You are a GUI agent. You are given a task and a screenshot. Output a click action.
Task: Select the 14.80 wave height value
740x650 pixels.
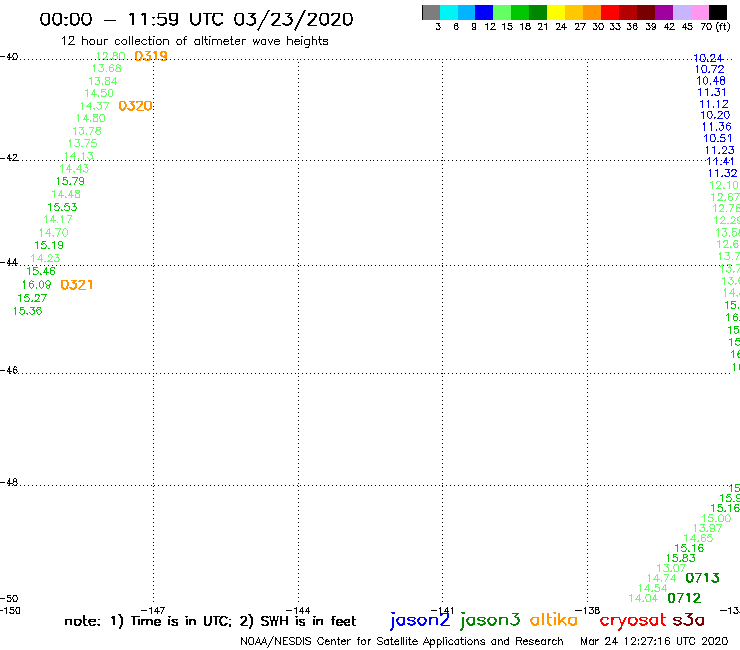pos(91,118)
